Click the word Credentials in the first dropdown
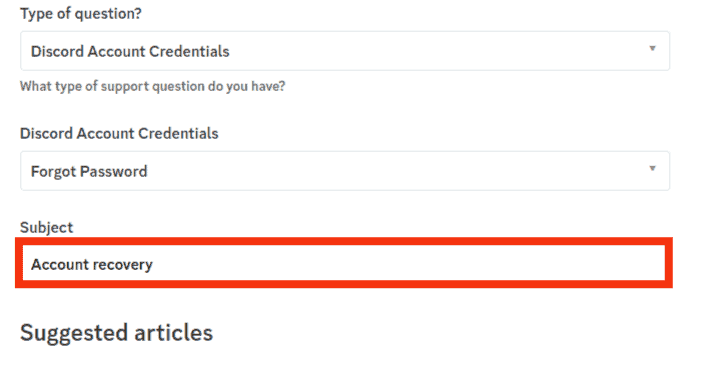 point(189,51)
